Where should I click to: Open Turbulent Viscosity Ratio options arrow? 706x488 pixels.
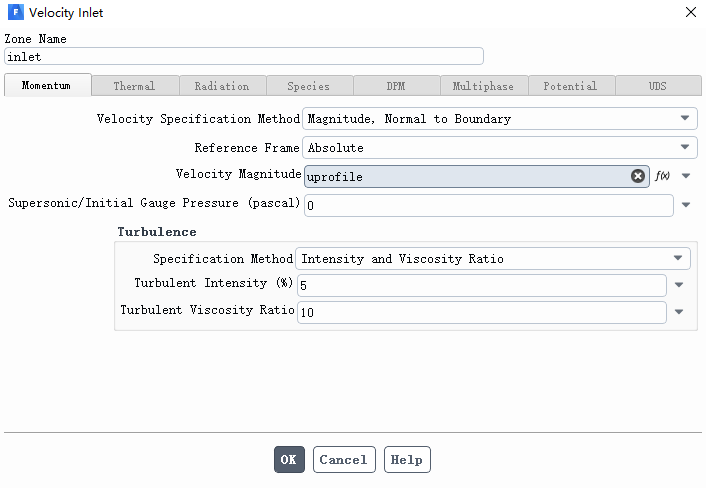pyautogui.click(x=679, y=312)
